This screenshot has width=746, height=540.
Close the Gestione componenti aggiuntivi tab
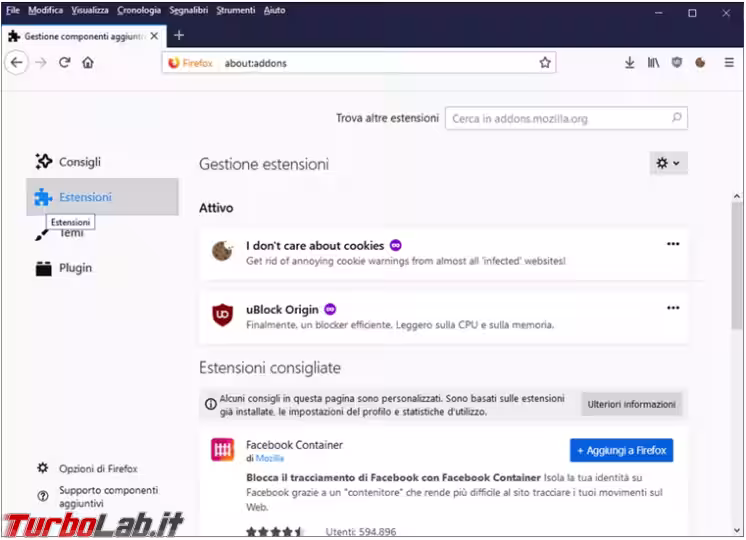pyautogui.click(x=154, y=36)
